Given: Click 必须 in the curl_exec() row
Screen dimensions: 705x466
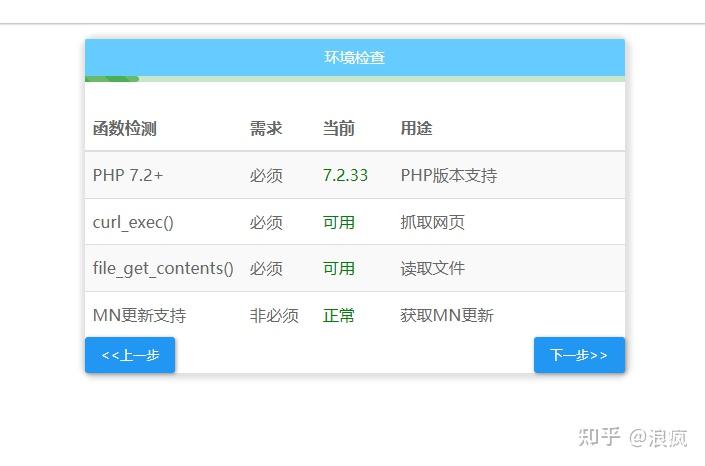Looking at the screenshot, I should click(x=266, y=223).
